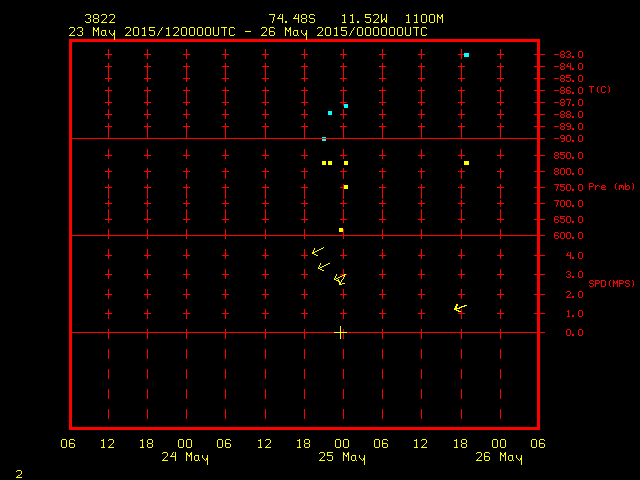Click the -83.0 temperature tick label
The width and height of the screenshot is (640, 480).
pyautogui.click(x=569, y=55)
